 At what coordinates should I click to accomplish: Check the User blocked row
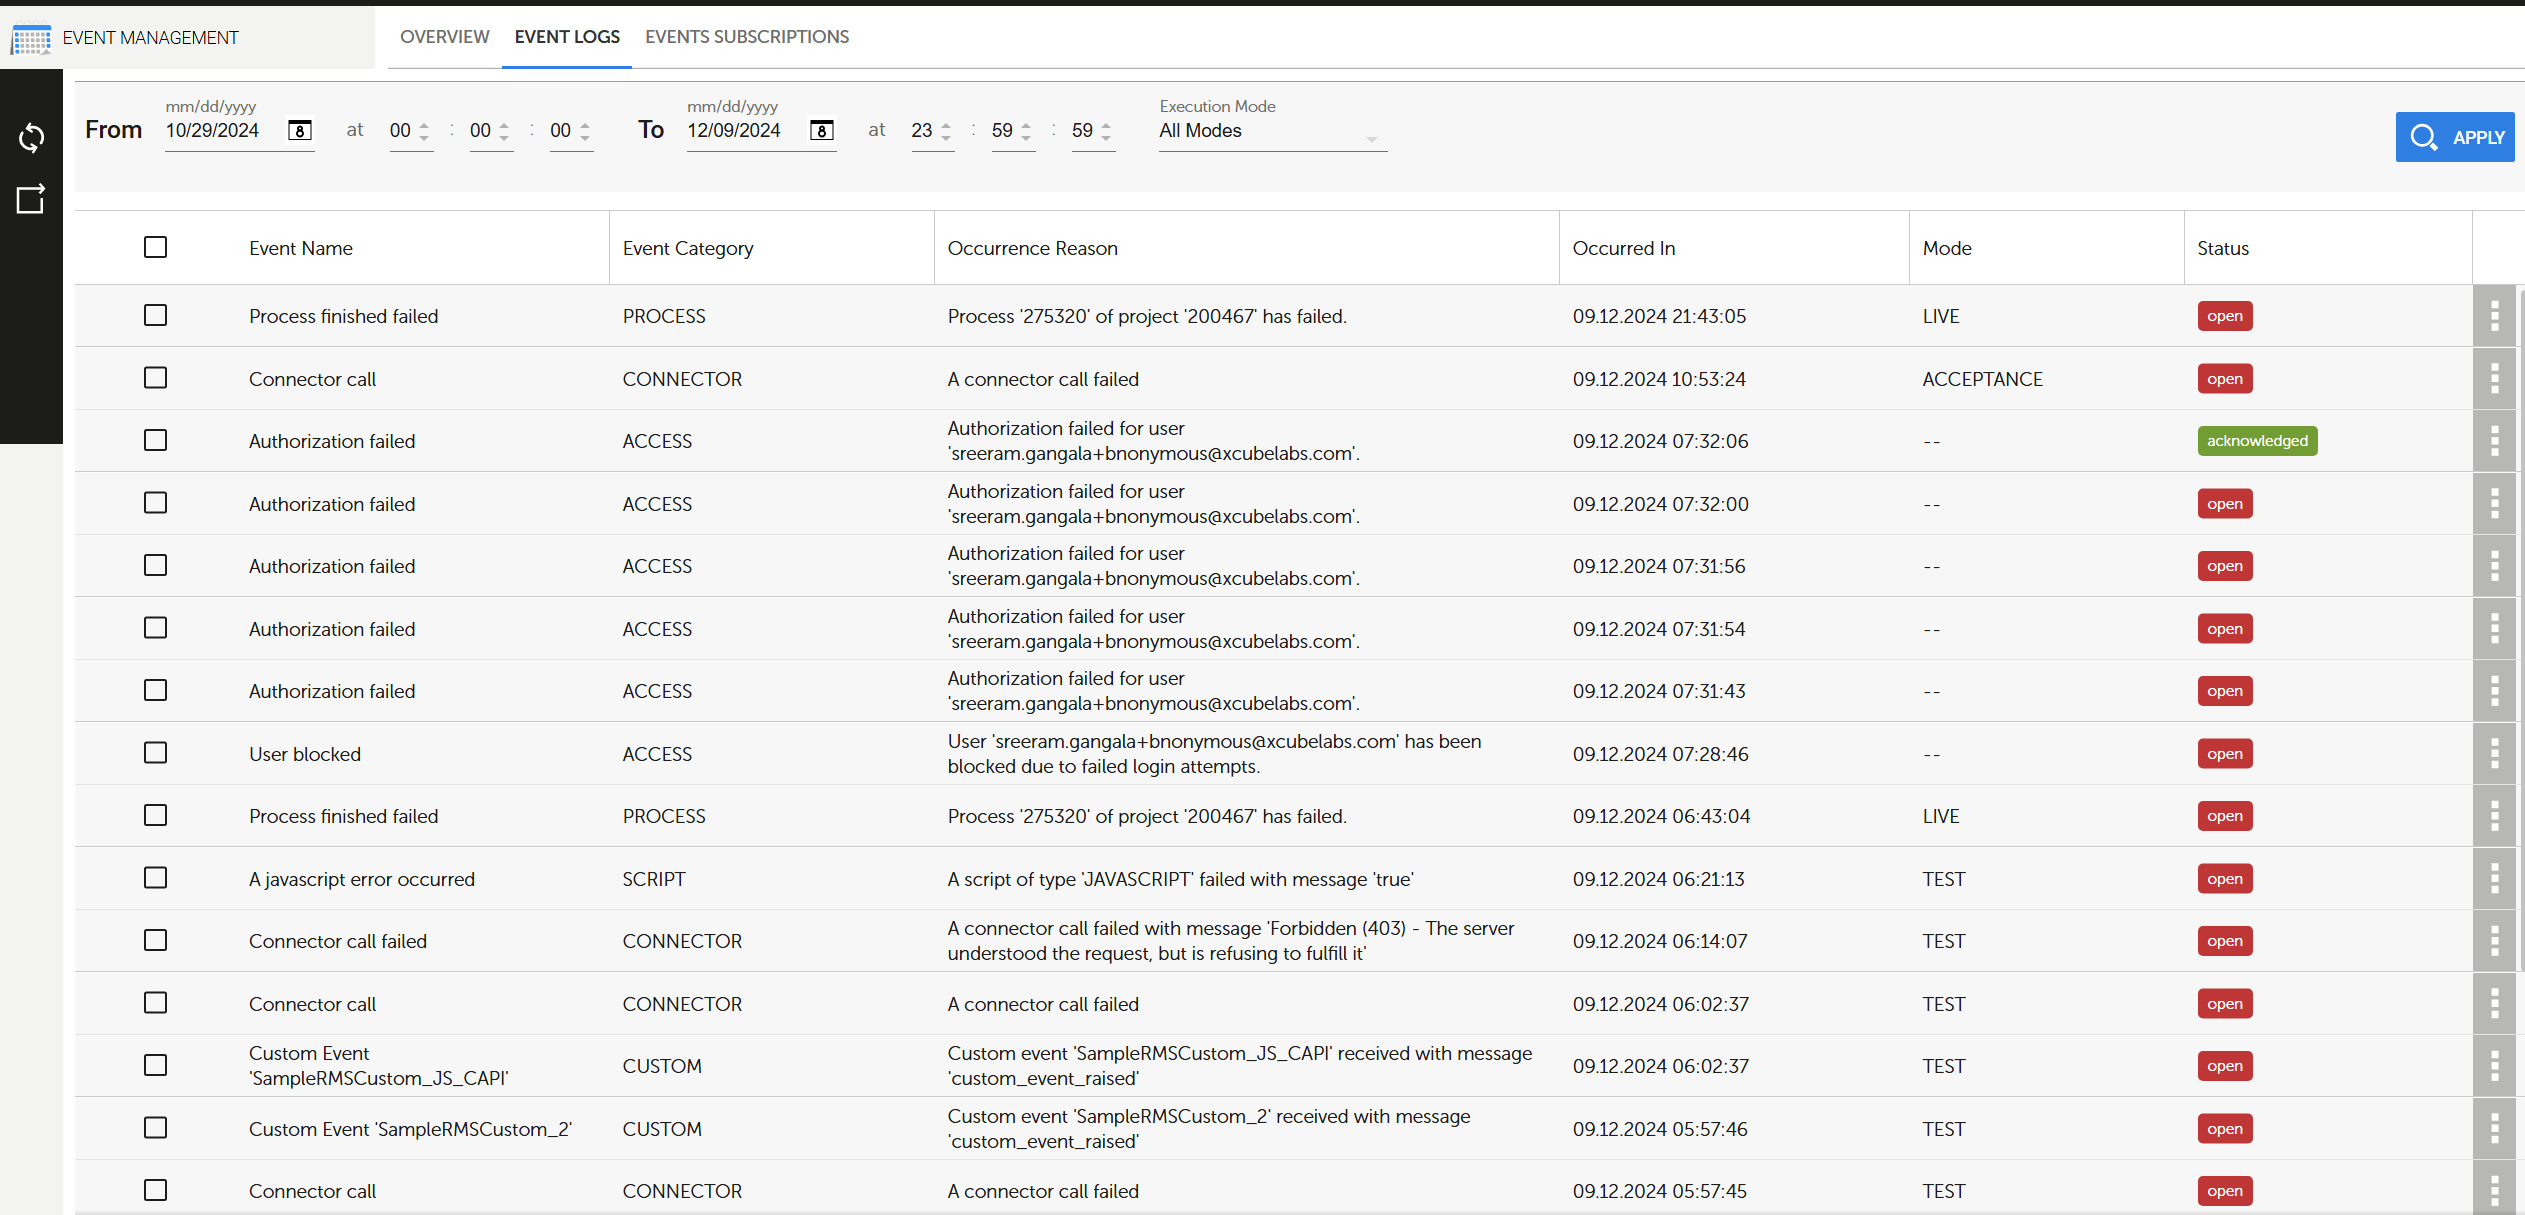pyautogui.click(x=155, y=753)
